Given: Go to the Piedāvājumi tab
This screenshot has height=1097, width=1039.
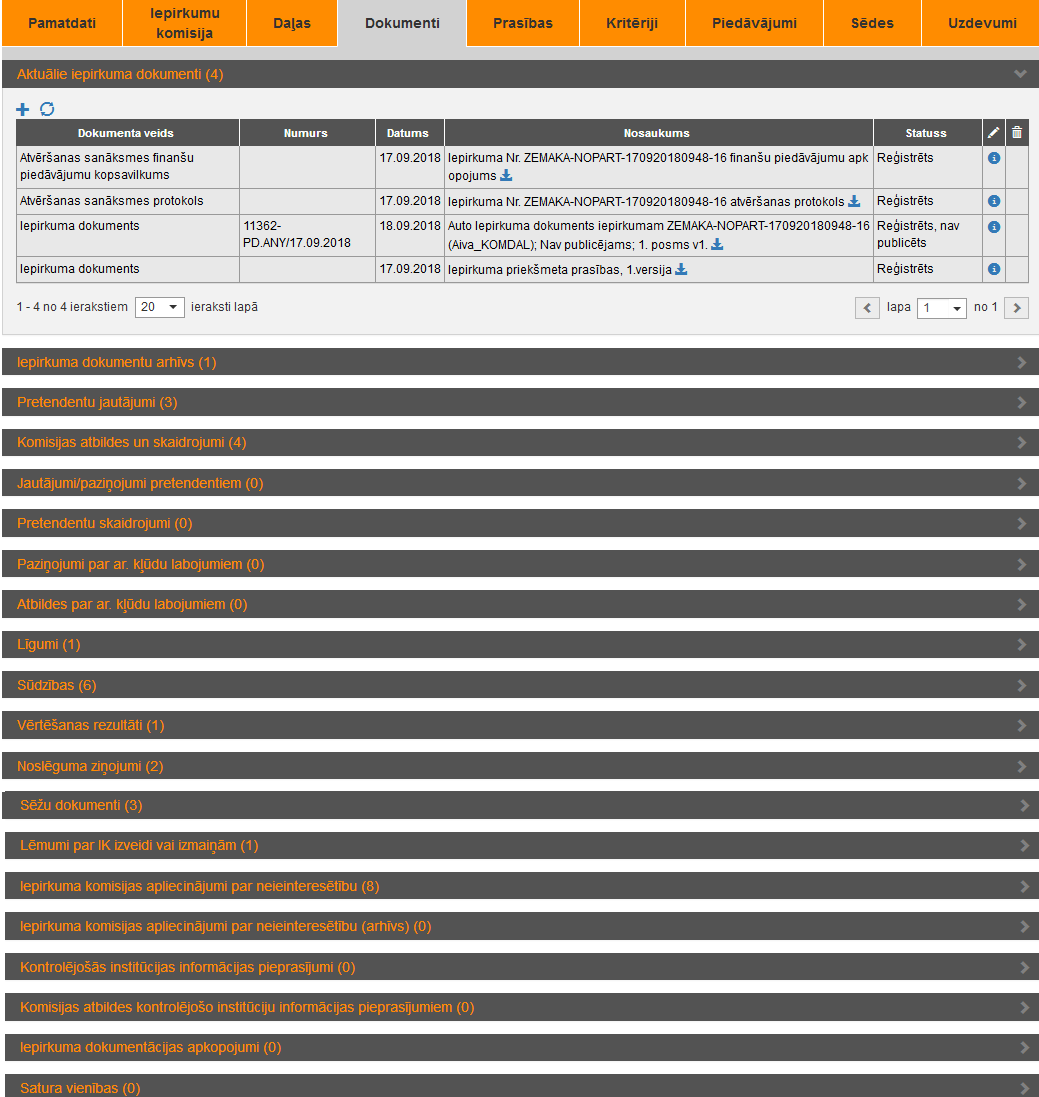Looking at the screenshot, I should pyautogui.click(x=754, y=23).
